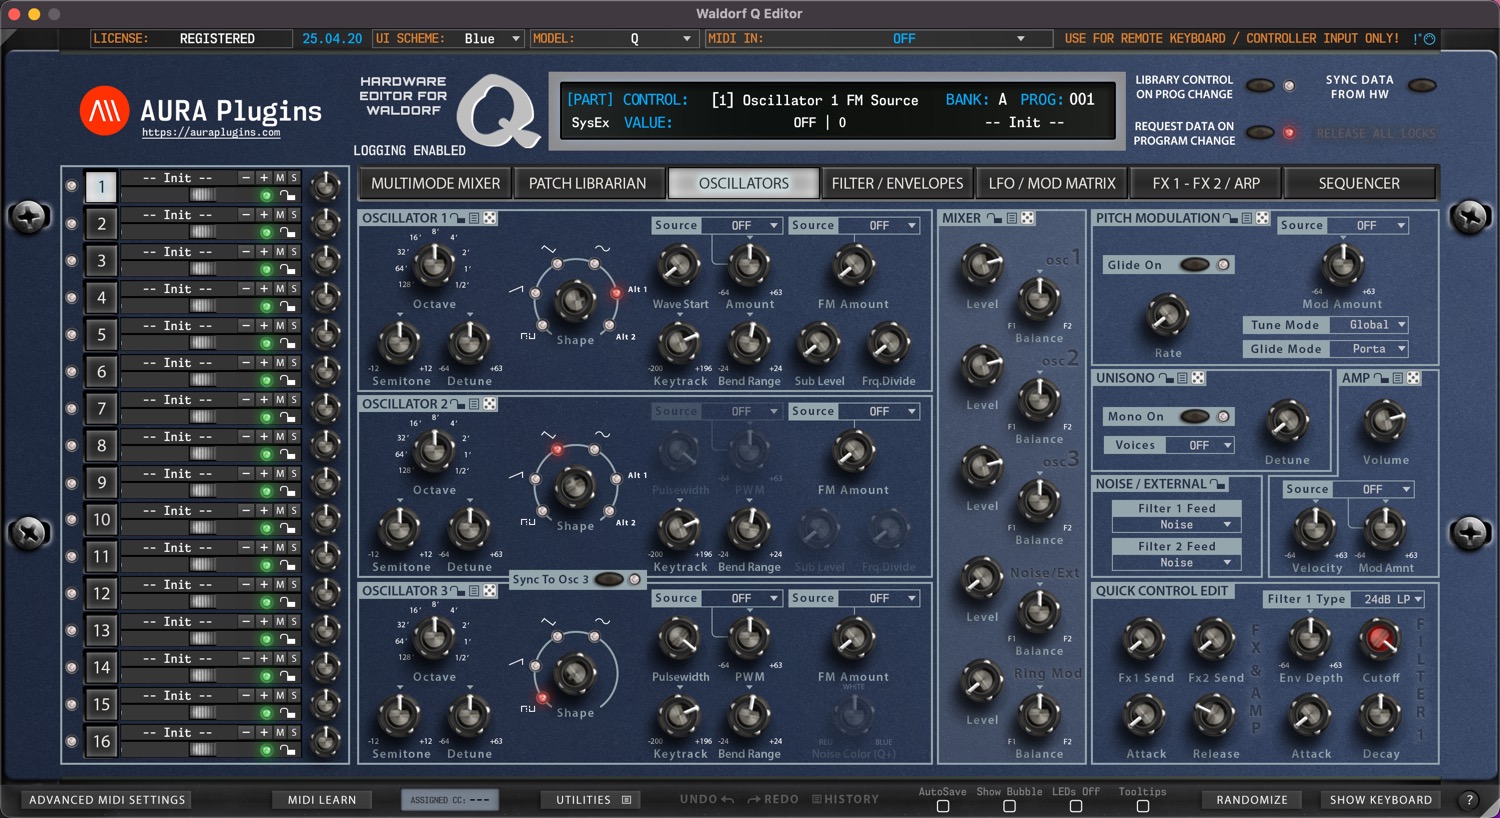
Task: Click the part 3 plus icon
Action: [264, 252]
